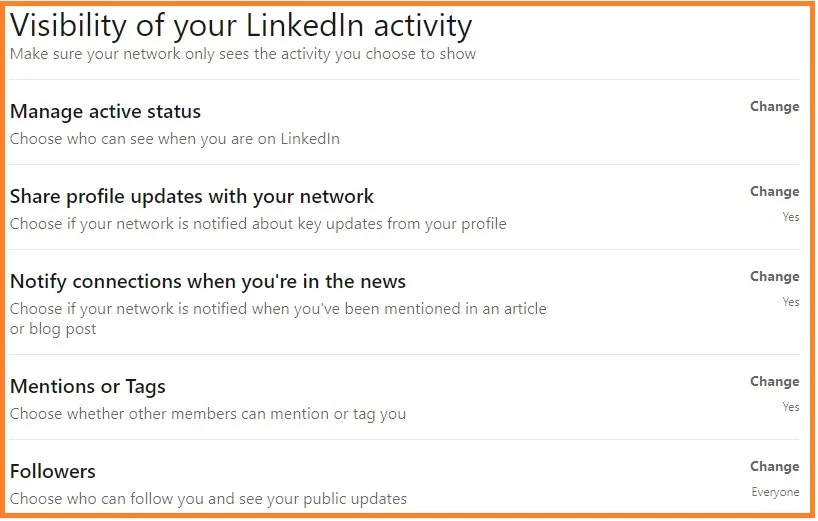Click description about members mentioning or tagging you
The width and height of the screenshot is (818, 521).
click(208, 414)
